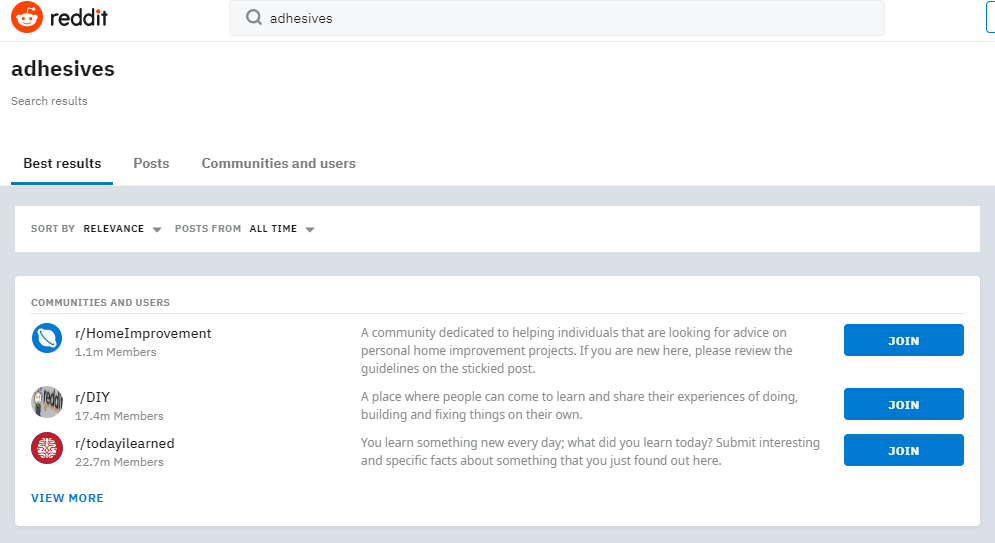Click the 1.1m Members text

(x=115, y=352)
